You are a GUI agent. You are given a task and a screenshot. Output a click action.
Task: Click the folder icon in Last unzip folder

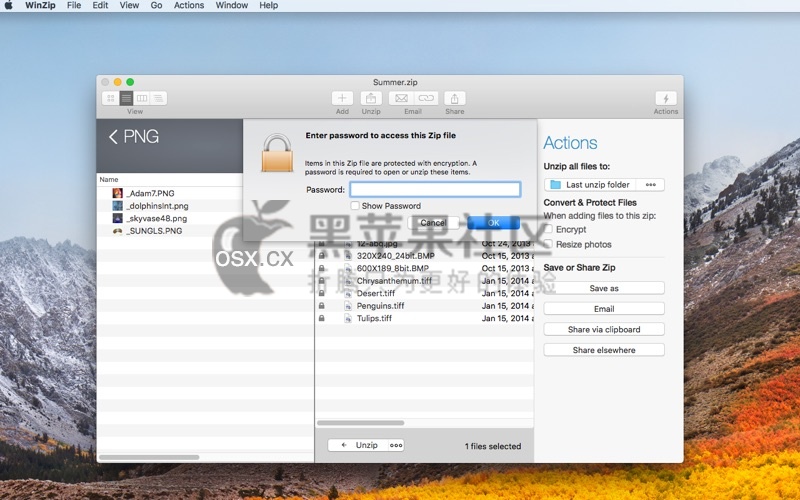pos(556,185)
